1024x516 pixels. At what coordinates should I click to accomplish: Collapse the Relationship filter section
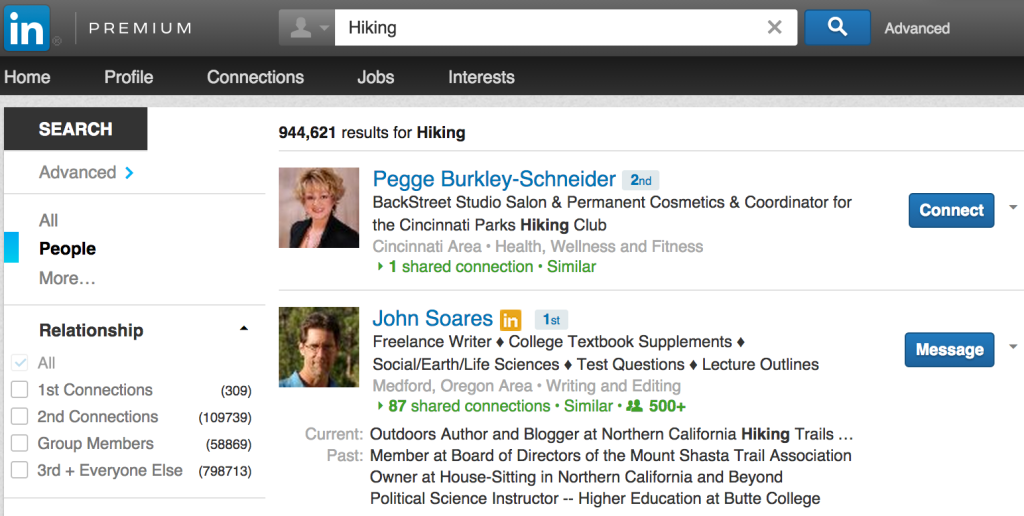[x=244, y=329]
